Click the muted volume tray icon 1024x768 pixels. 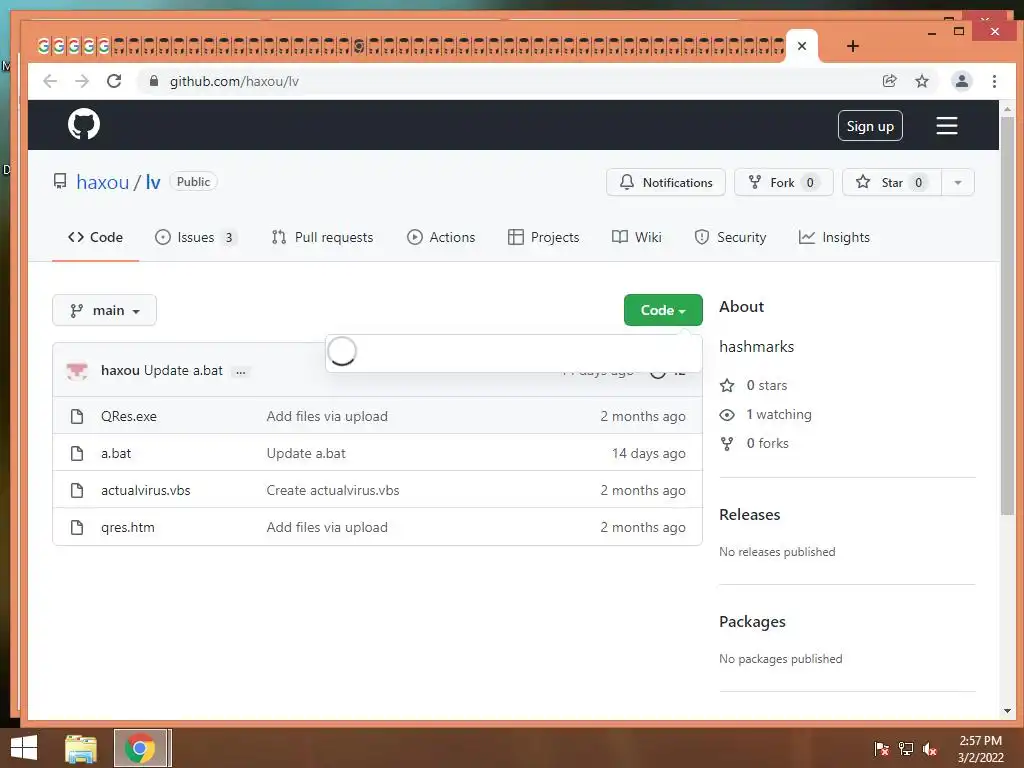click(x=929, y=749)
